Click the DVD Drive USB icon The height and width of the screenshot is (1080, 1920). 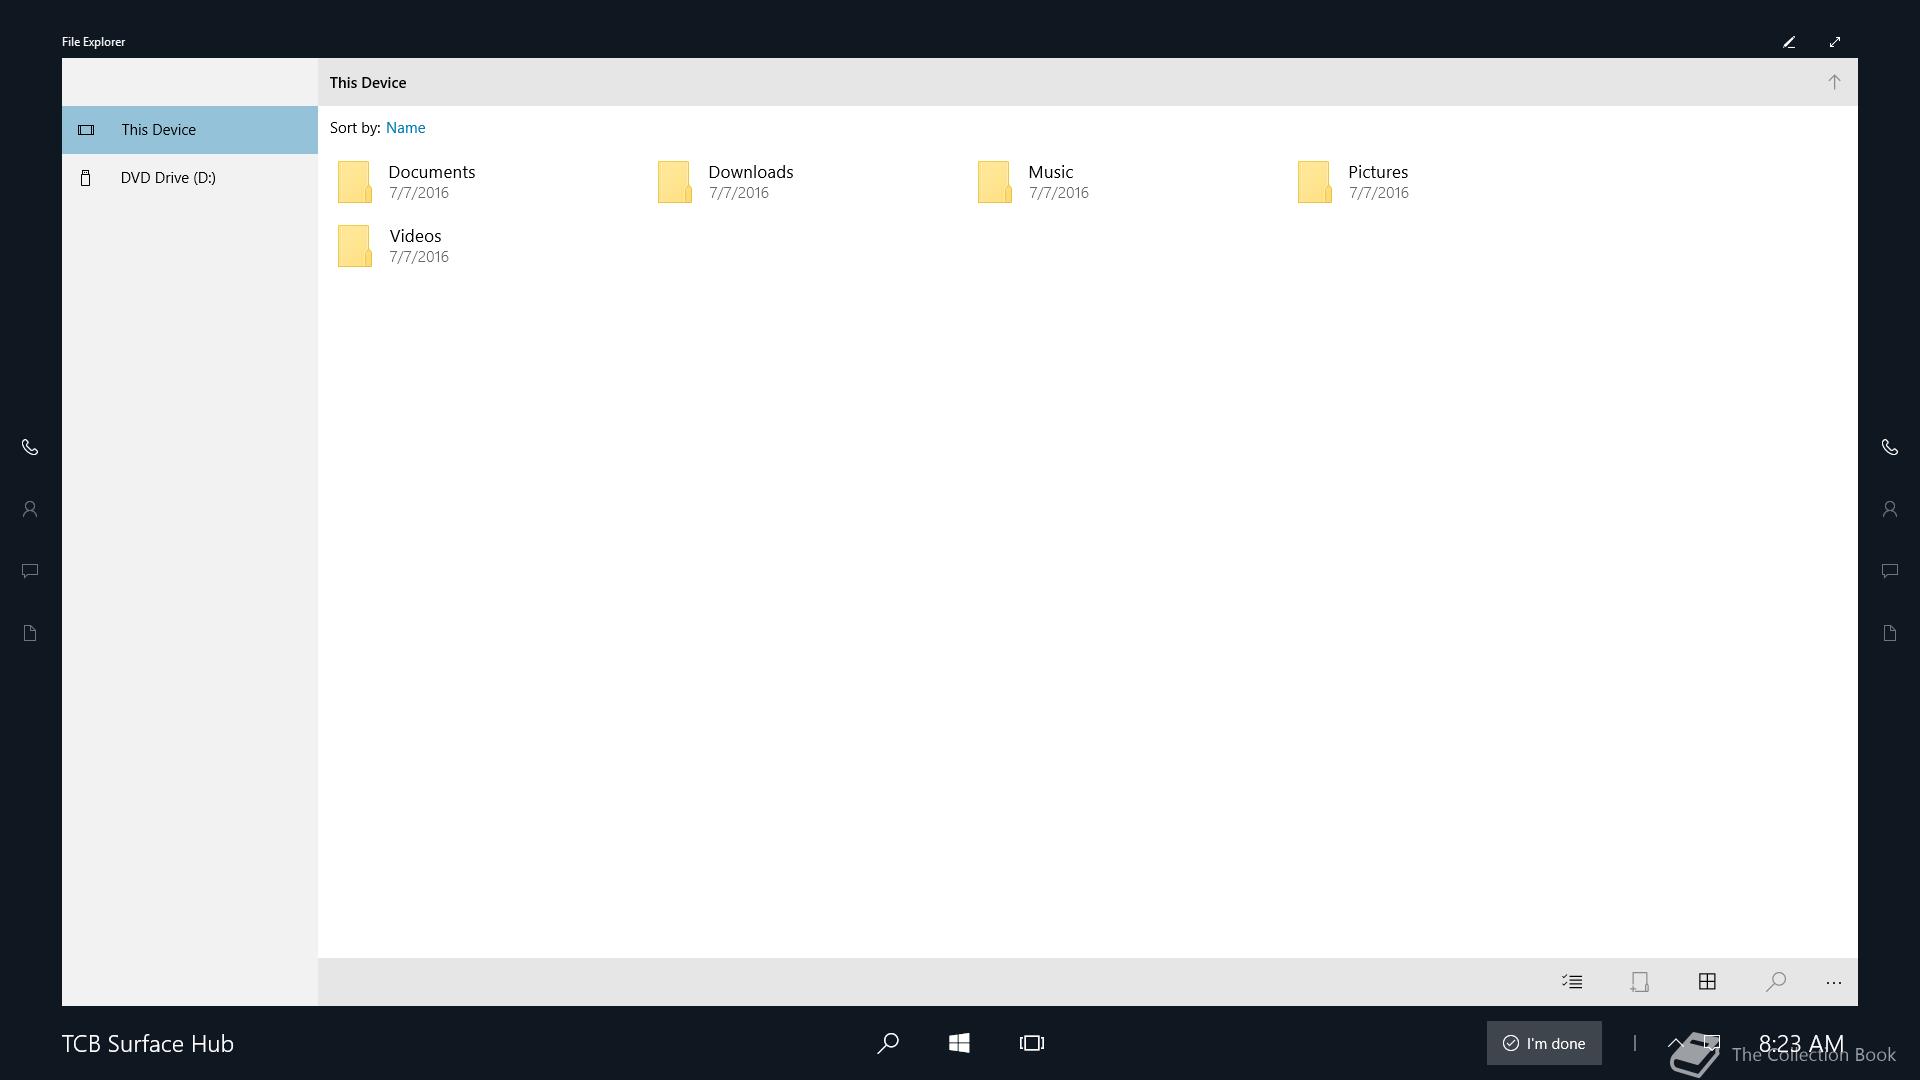pyautogui.click(x=86, y=178)
